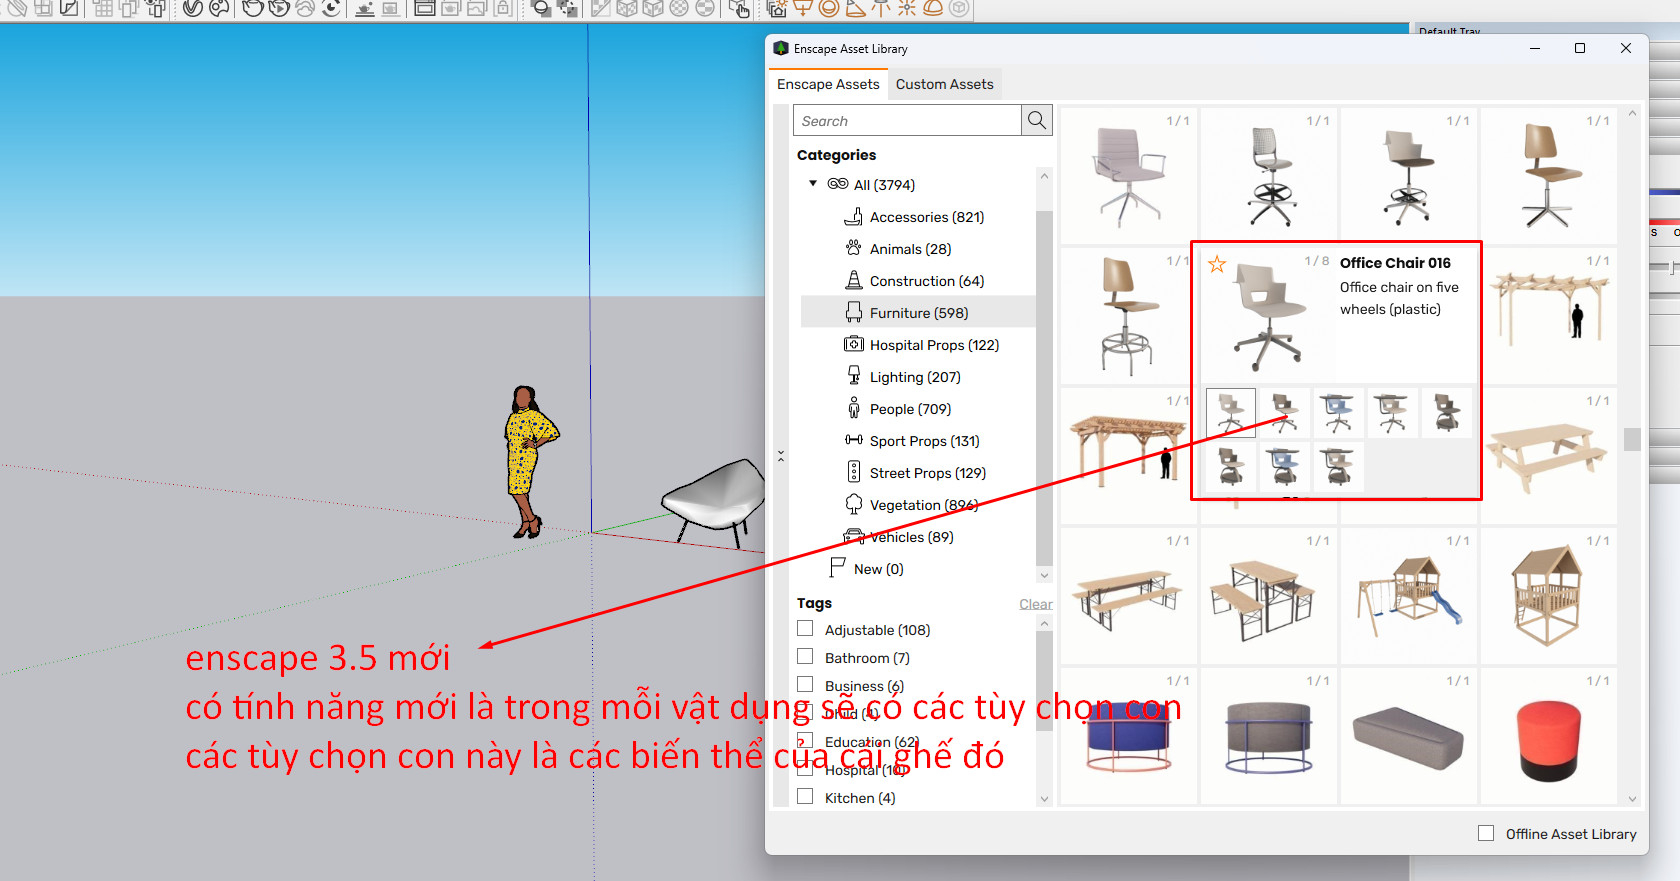Open the Lighting (207) category
Viewport: 1680px width, 881px height.
(x=918, y=376)
